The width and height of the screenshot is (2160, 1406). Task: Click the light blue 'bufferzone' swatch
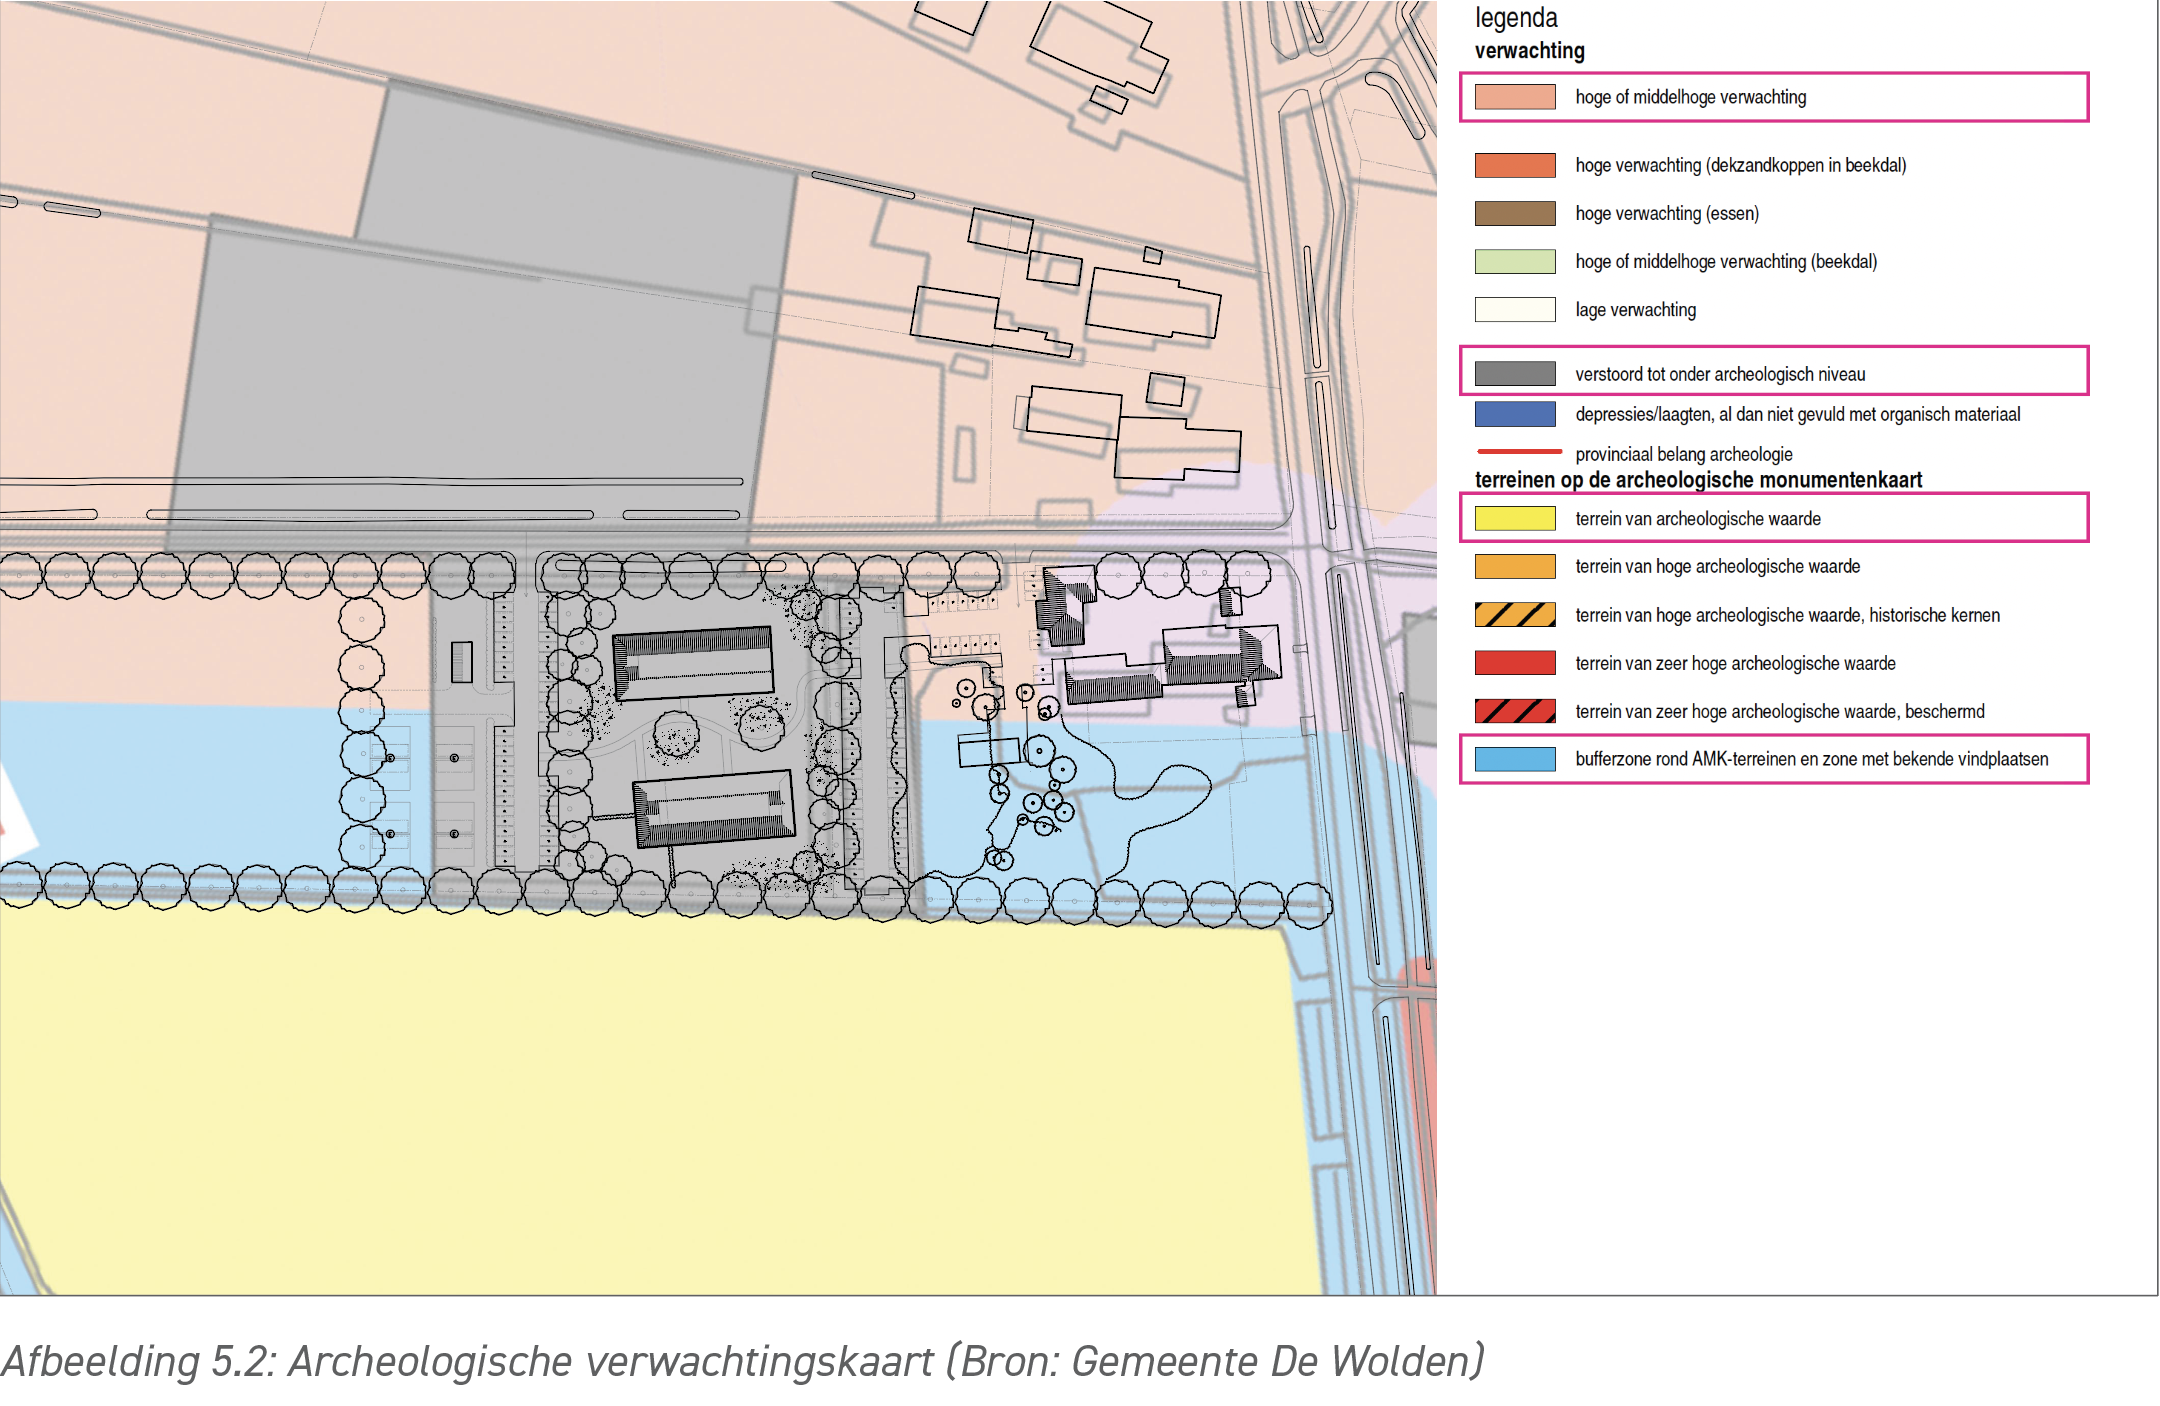pyautogui.click(x=1515, y=759)
